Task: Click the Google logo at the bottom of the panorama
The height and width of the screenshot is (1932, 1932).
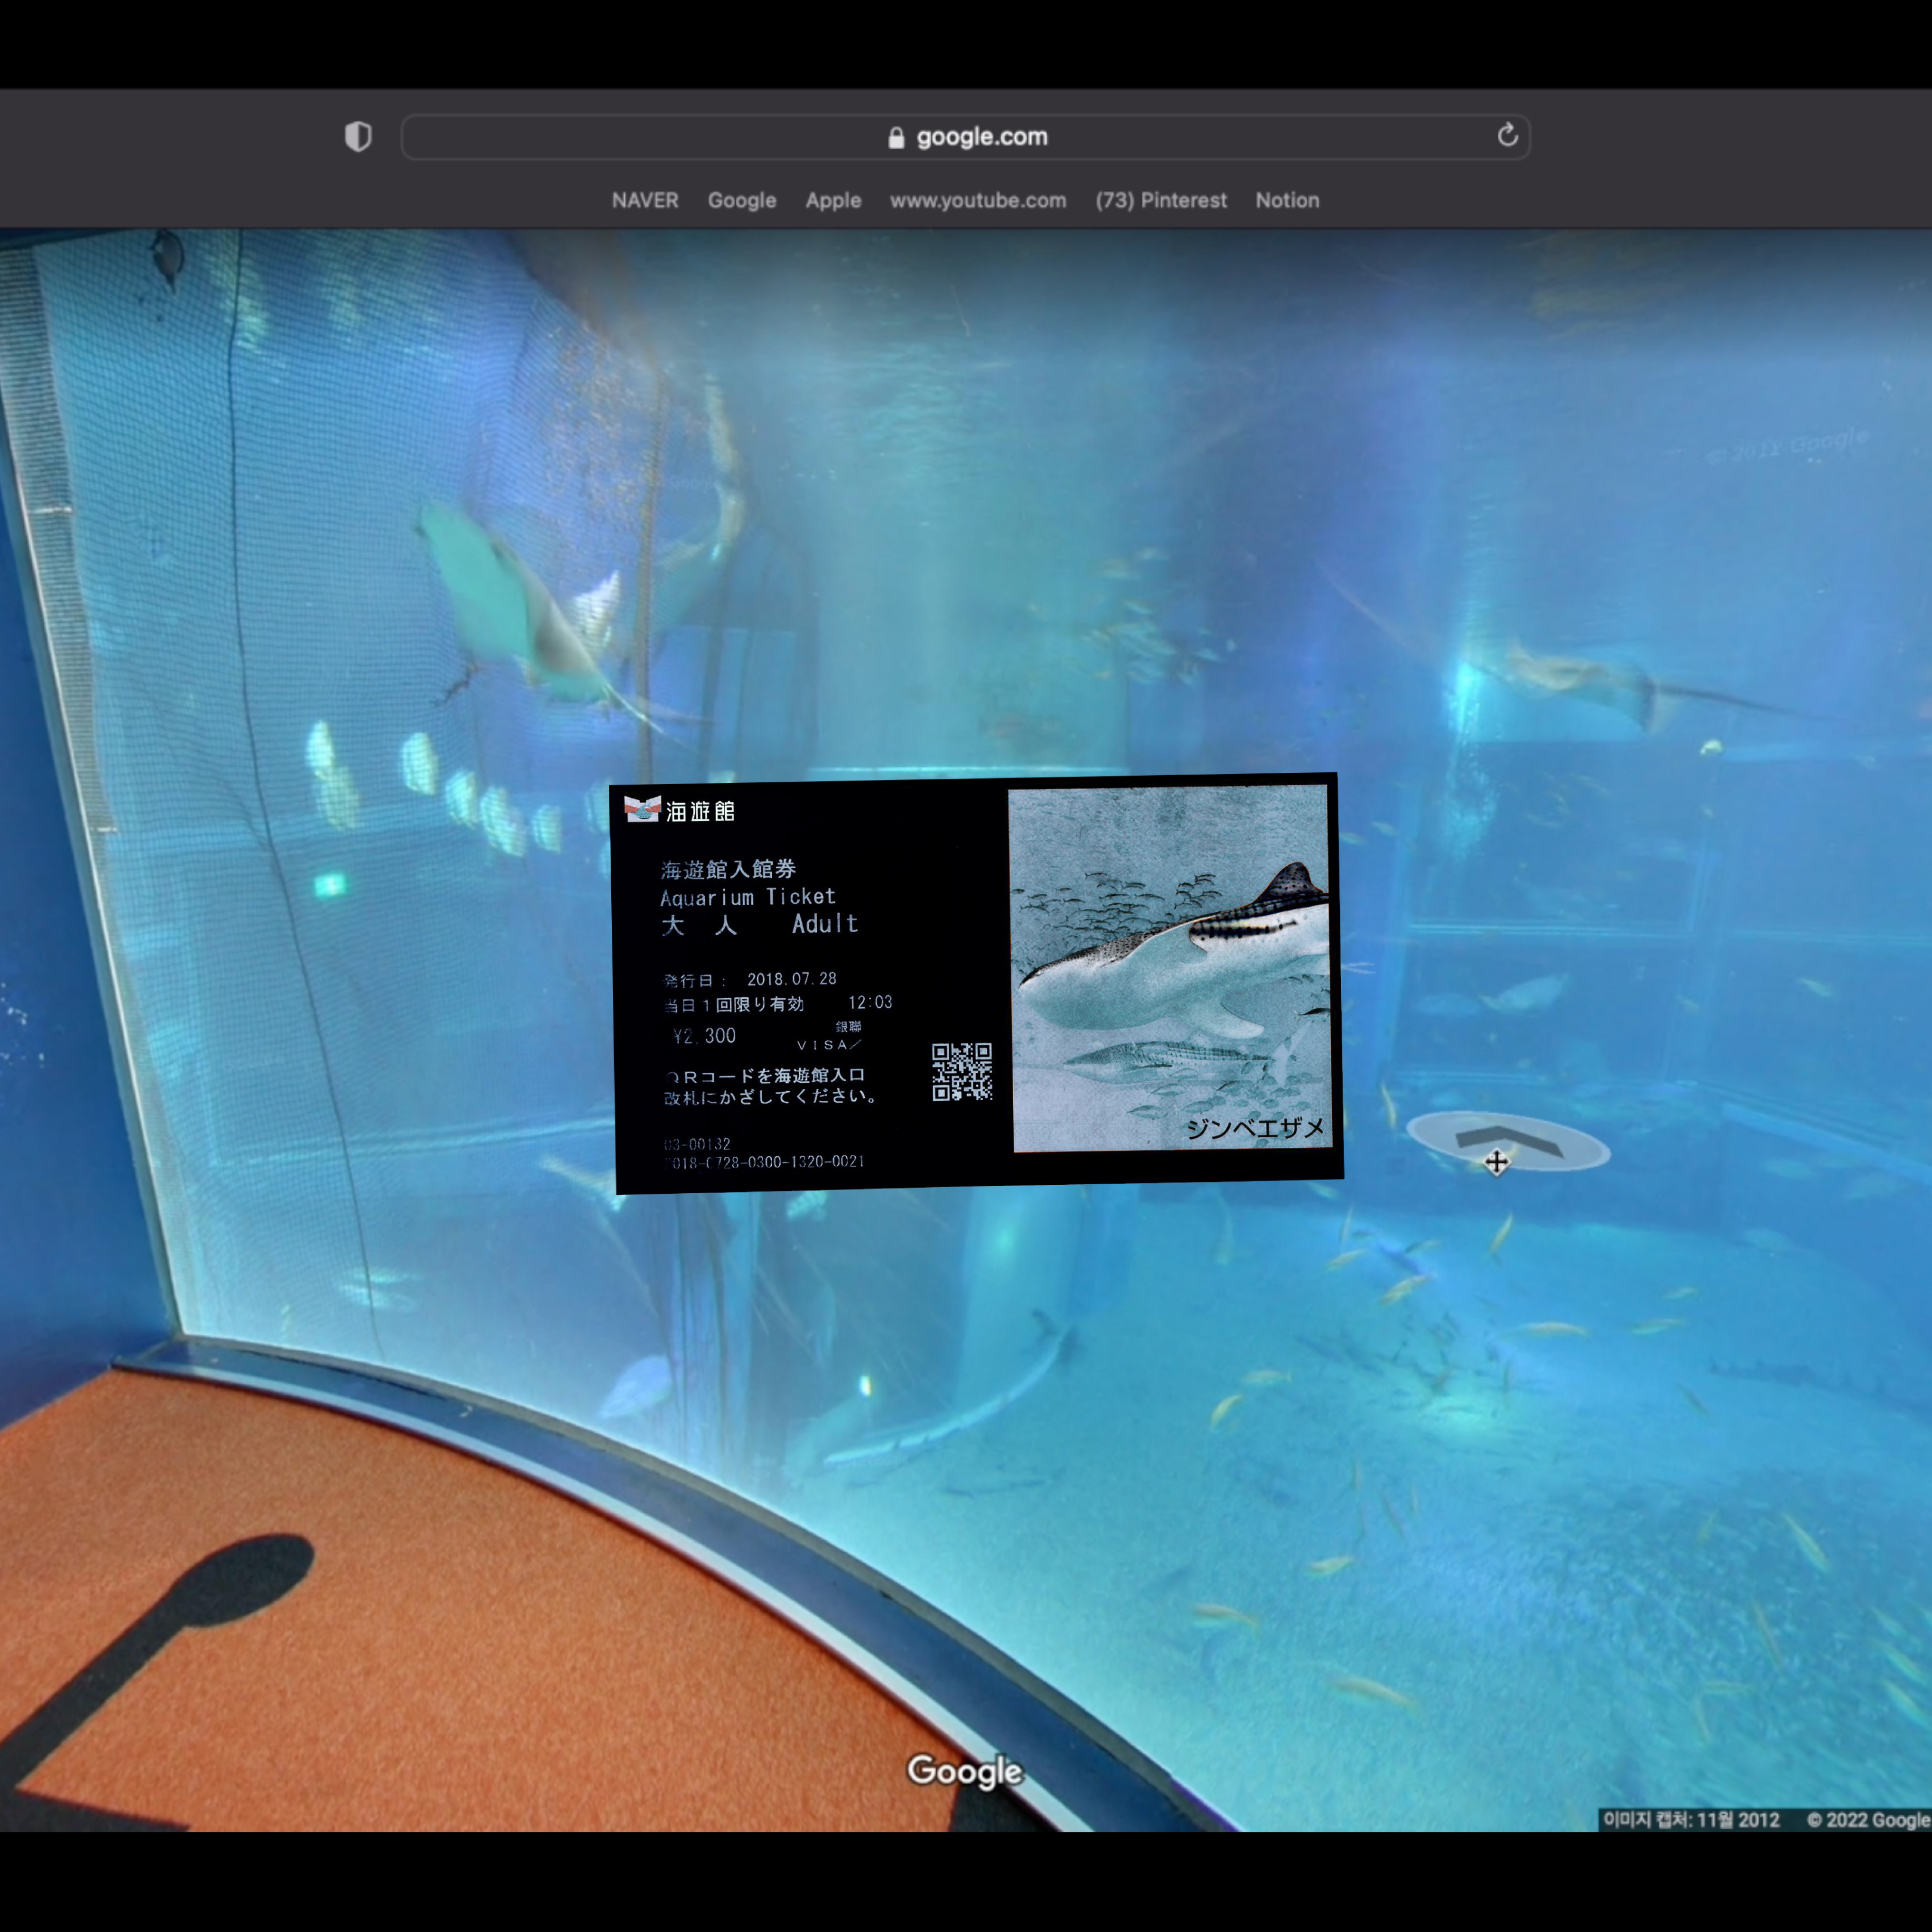Action: 964,1770
